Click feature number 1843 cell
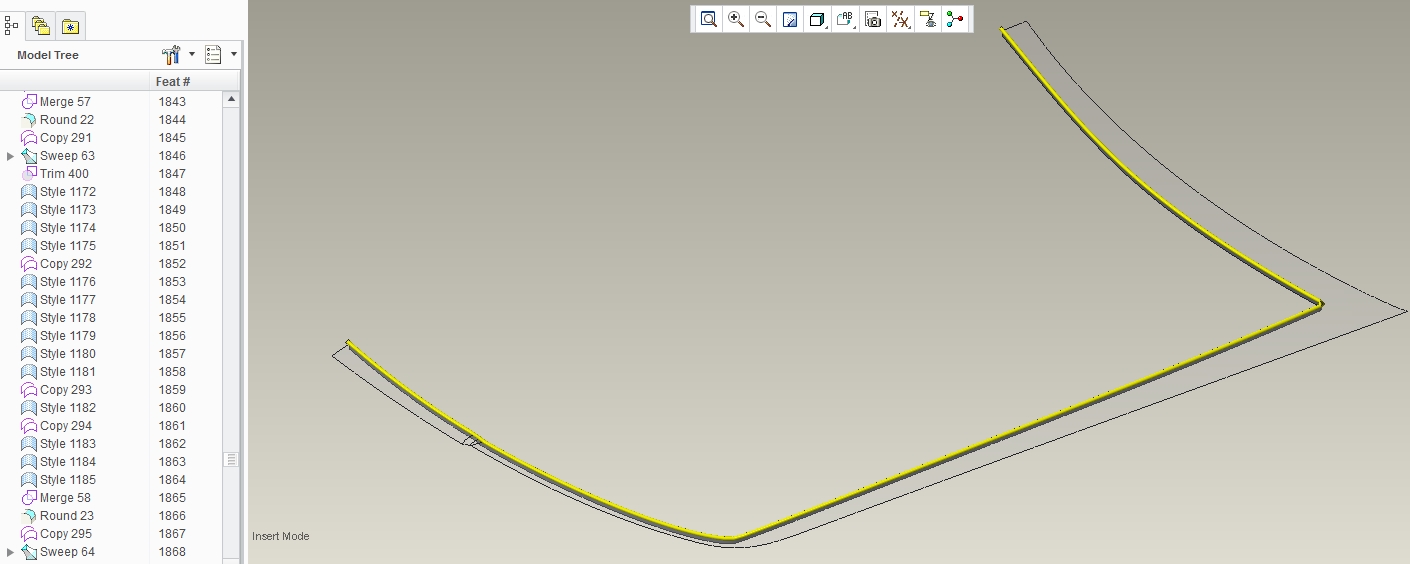The width and height of the screenshot is (1410, 564). pyautogui.click(x=172, y=102)
